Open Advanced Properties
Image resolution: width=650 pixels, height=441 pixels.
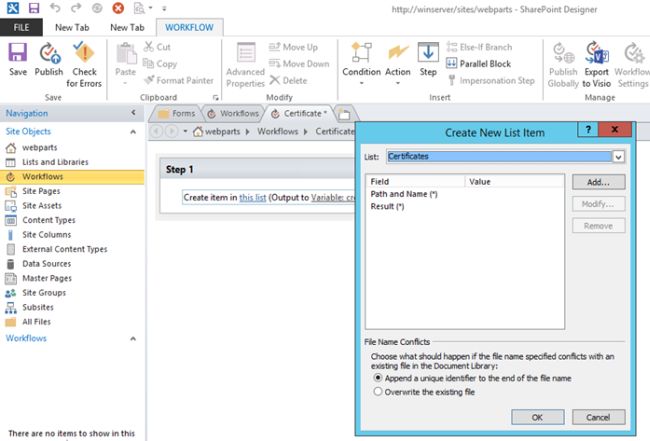245,65
